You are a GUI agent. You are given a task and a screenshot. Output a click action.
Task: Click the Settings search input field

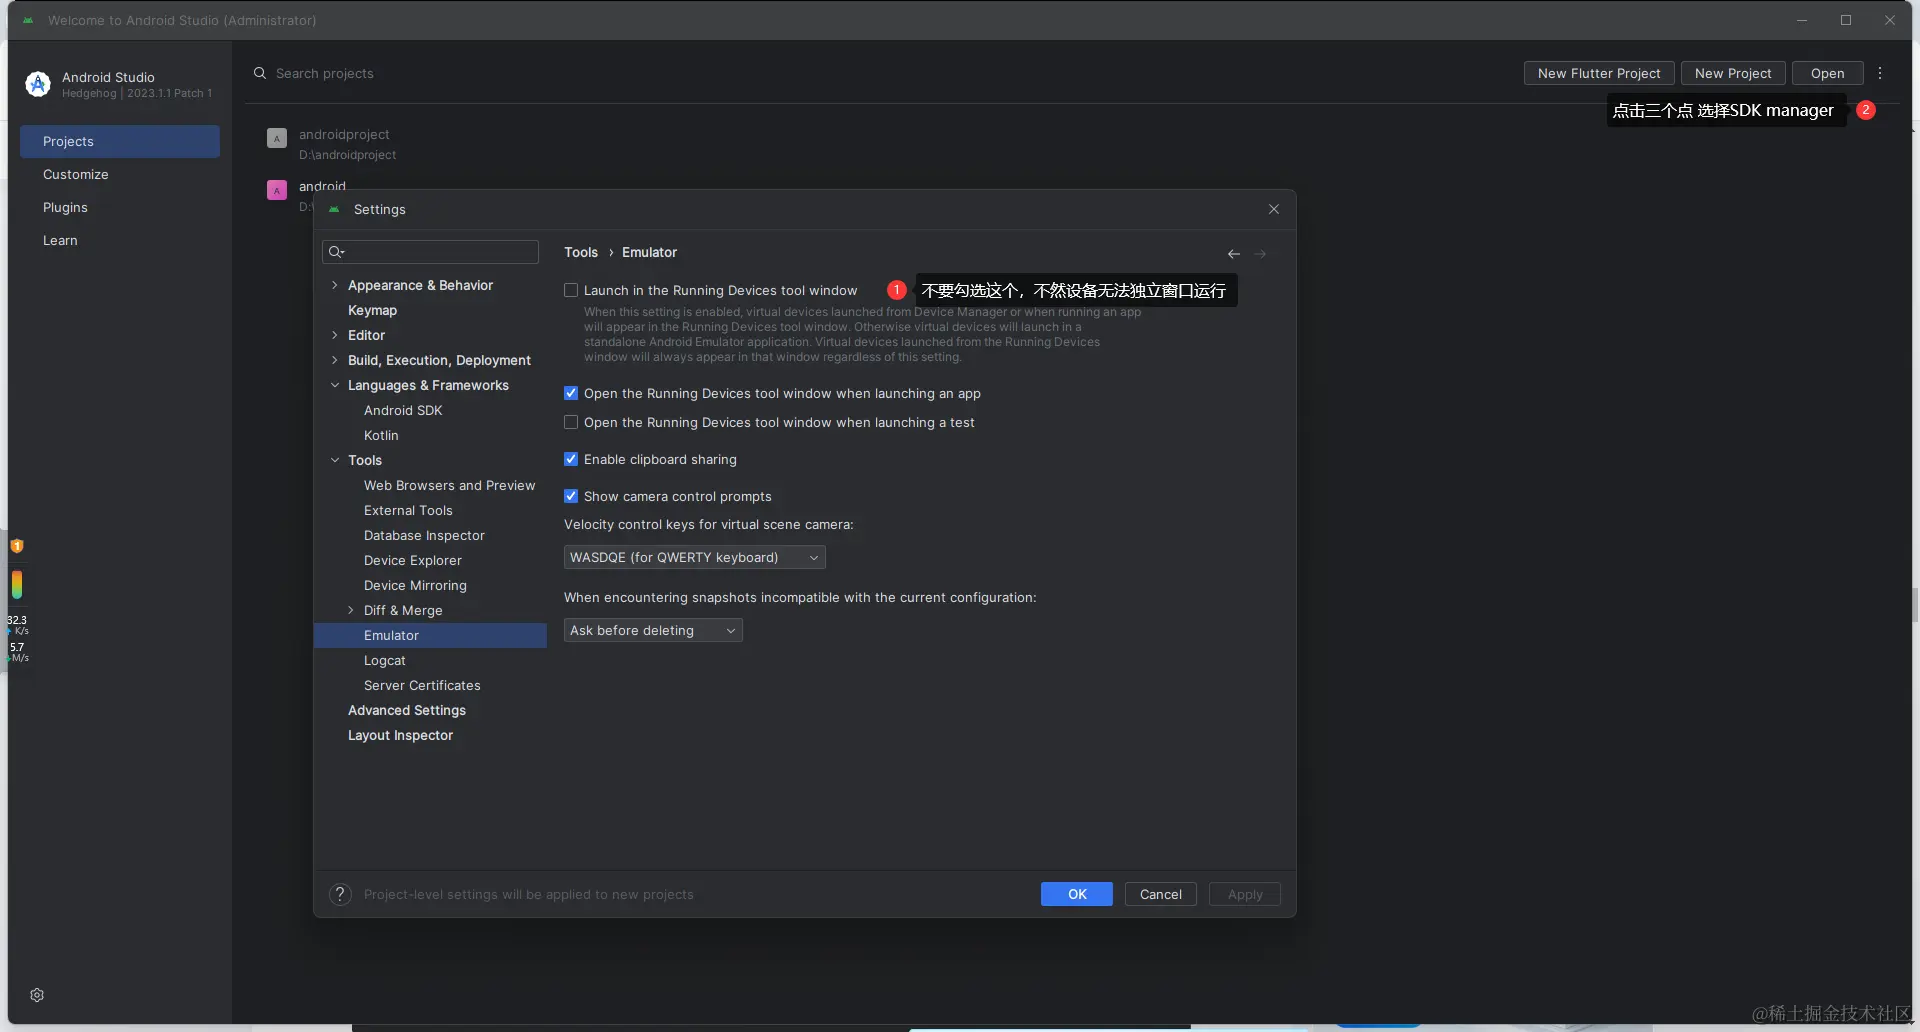tap(430, 252)
